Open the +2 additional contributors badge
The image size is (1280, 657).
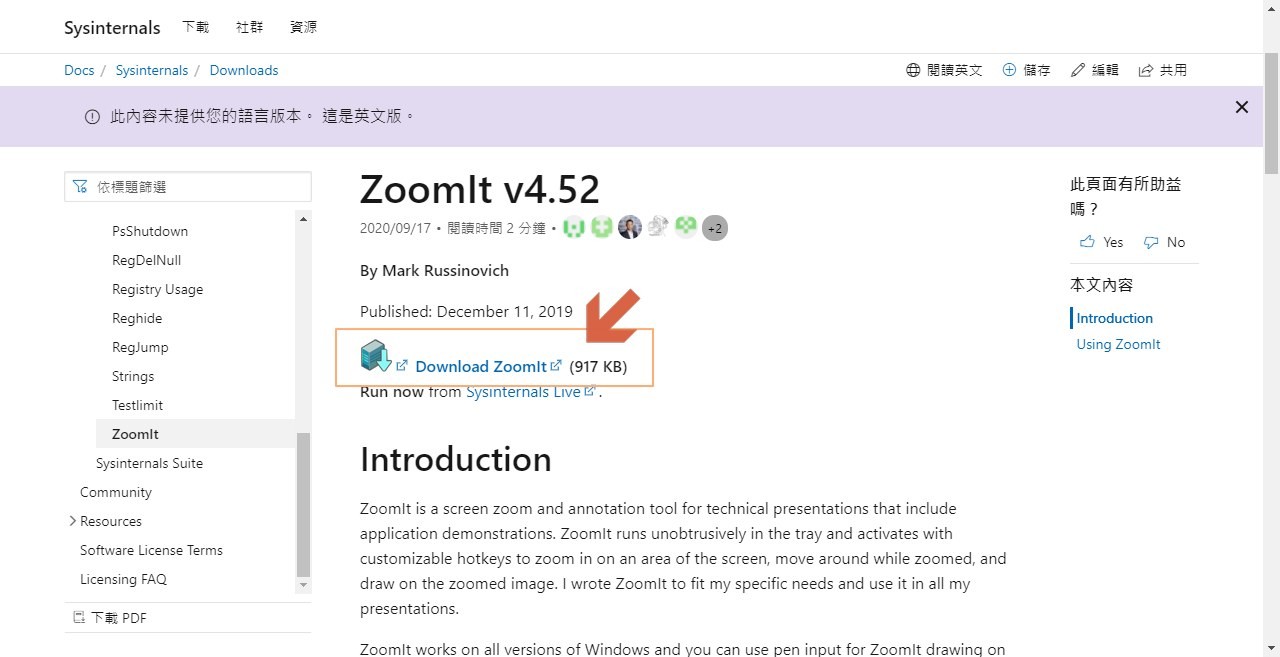coord(714,228)
